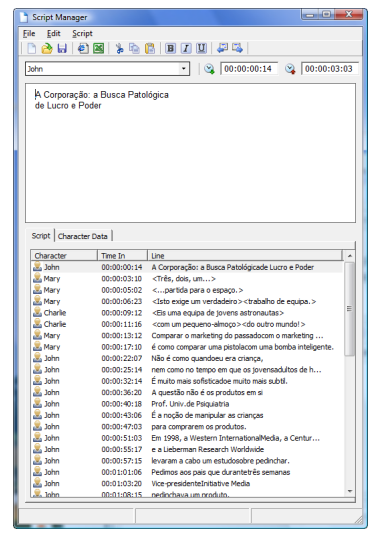
Task: Create a new script with the blank page icon
Action: click(32, 48)
